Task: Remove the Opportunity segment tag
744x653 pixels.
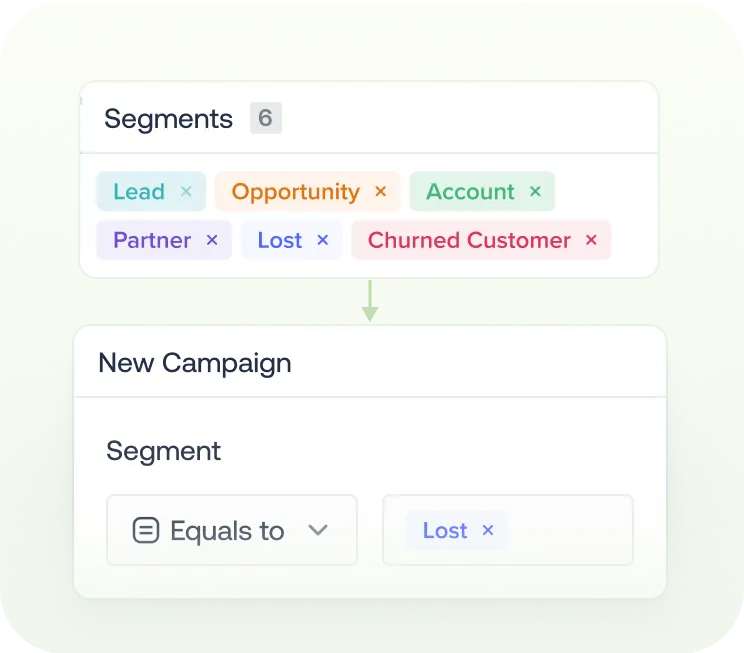Action: [380, 192]
